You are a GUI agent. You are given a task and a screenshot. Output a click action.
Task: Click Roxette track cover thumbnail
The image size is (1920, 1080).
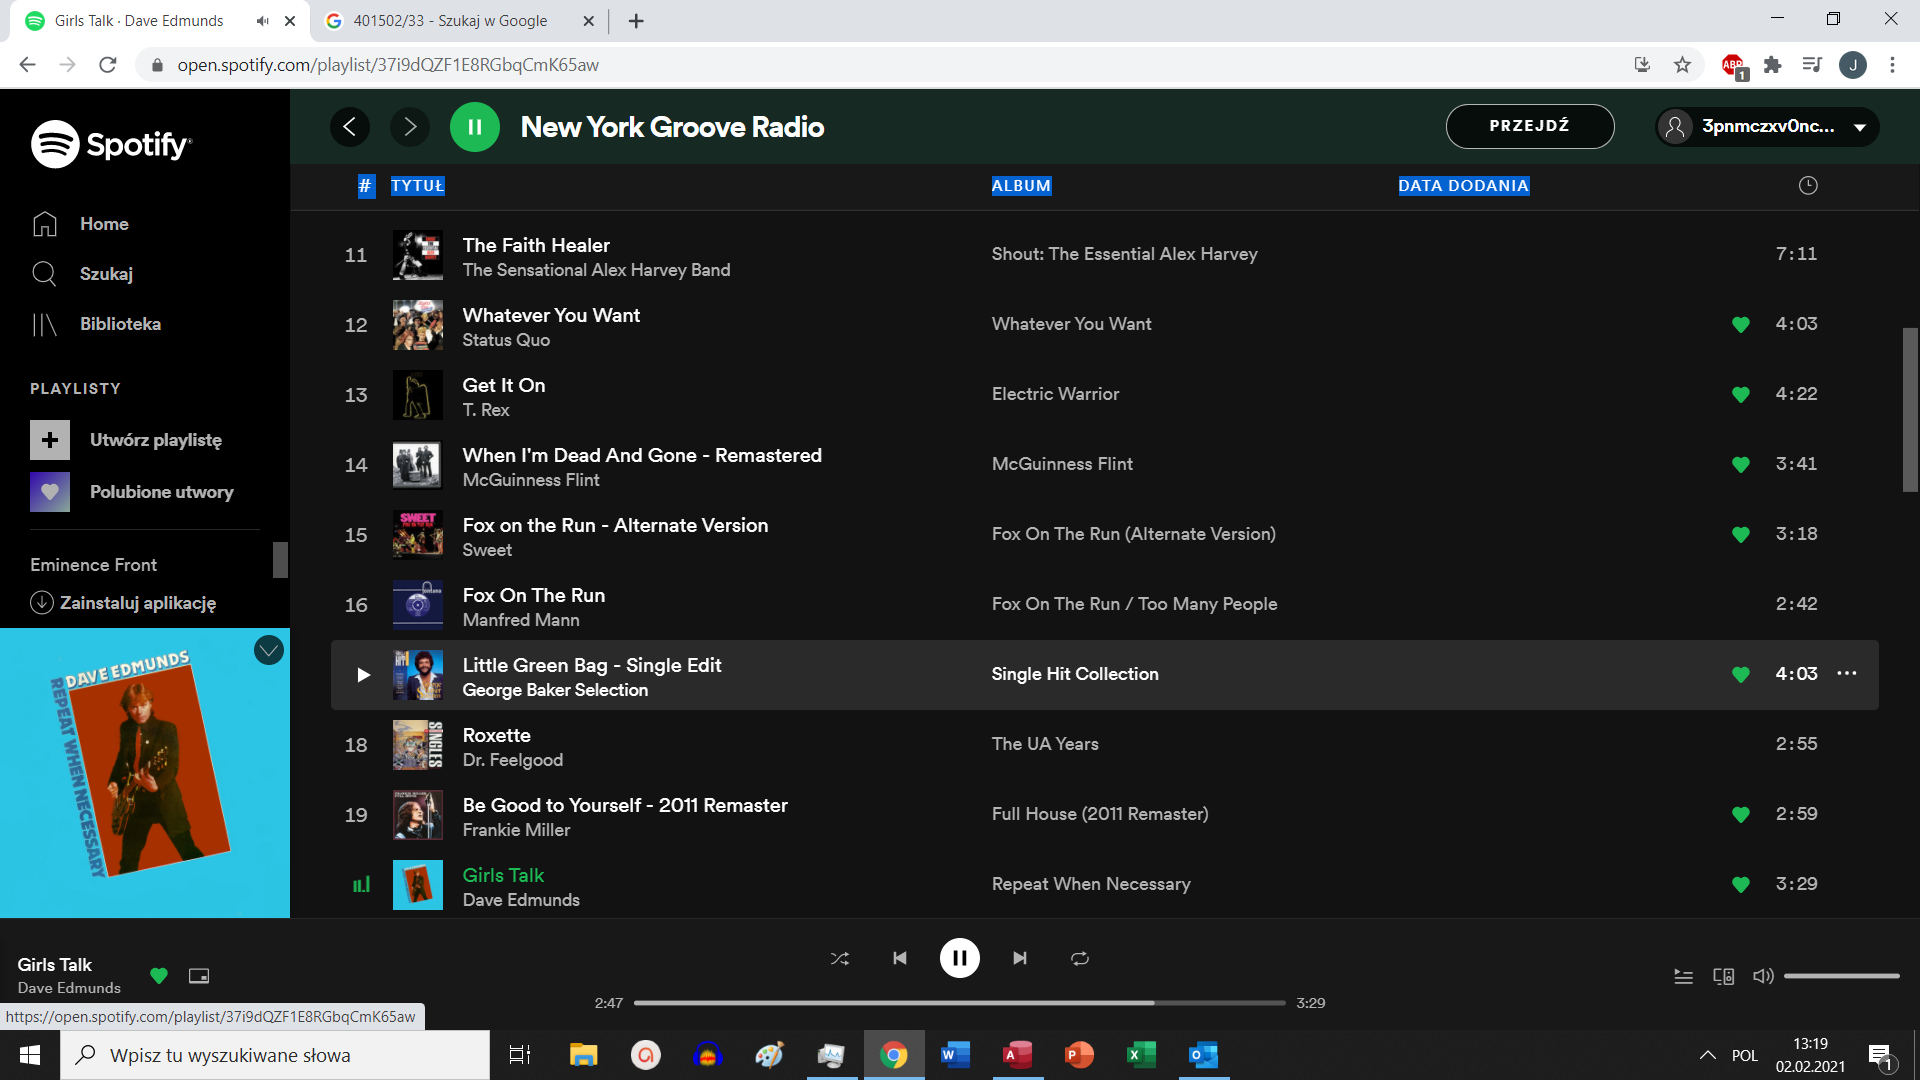[x=418, y=745]
